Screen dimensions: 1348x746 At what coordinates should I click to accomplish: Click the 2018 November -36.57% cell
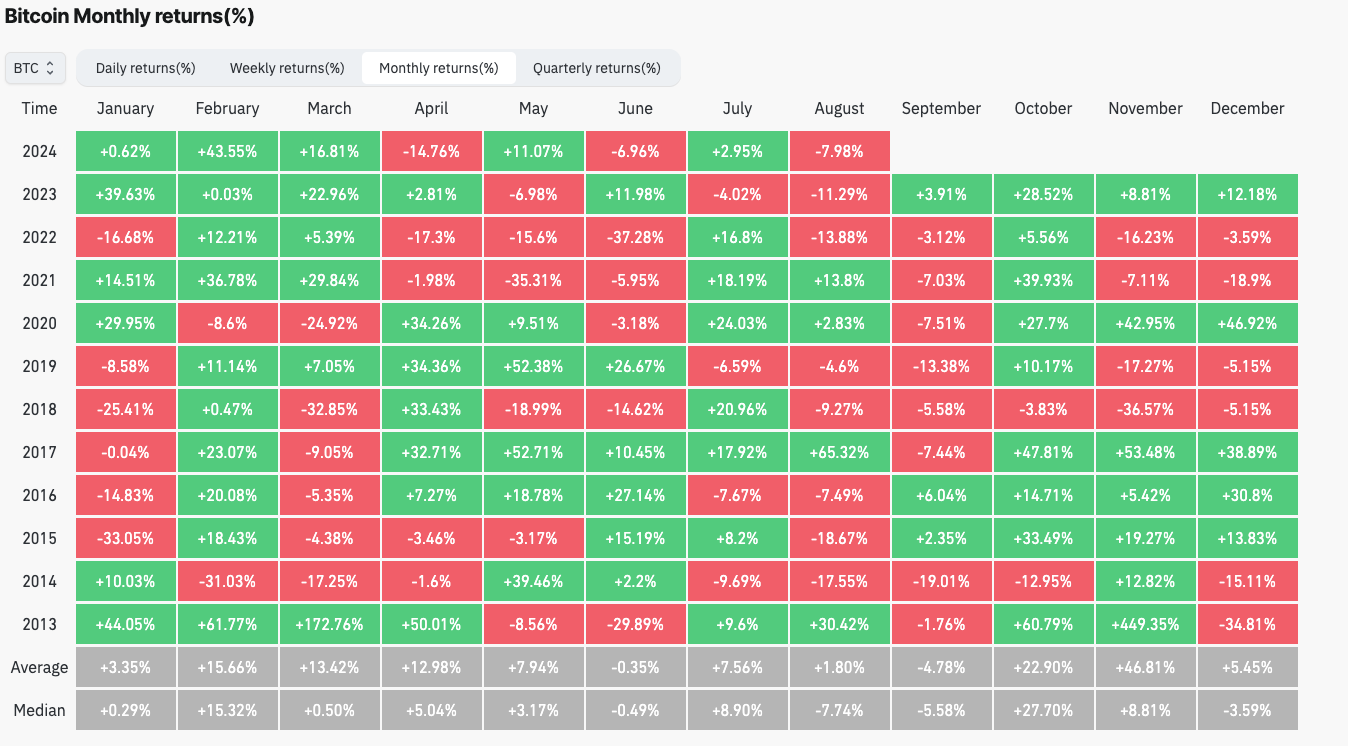[x=1145, y=409]
